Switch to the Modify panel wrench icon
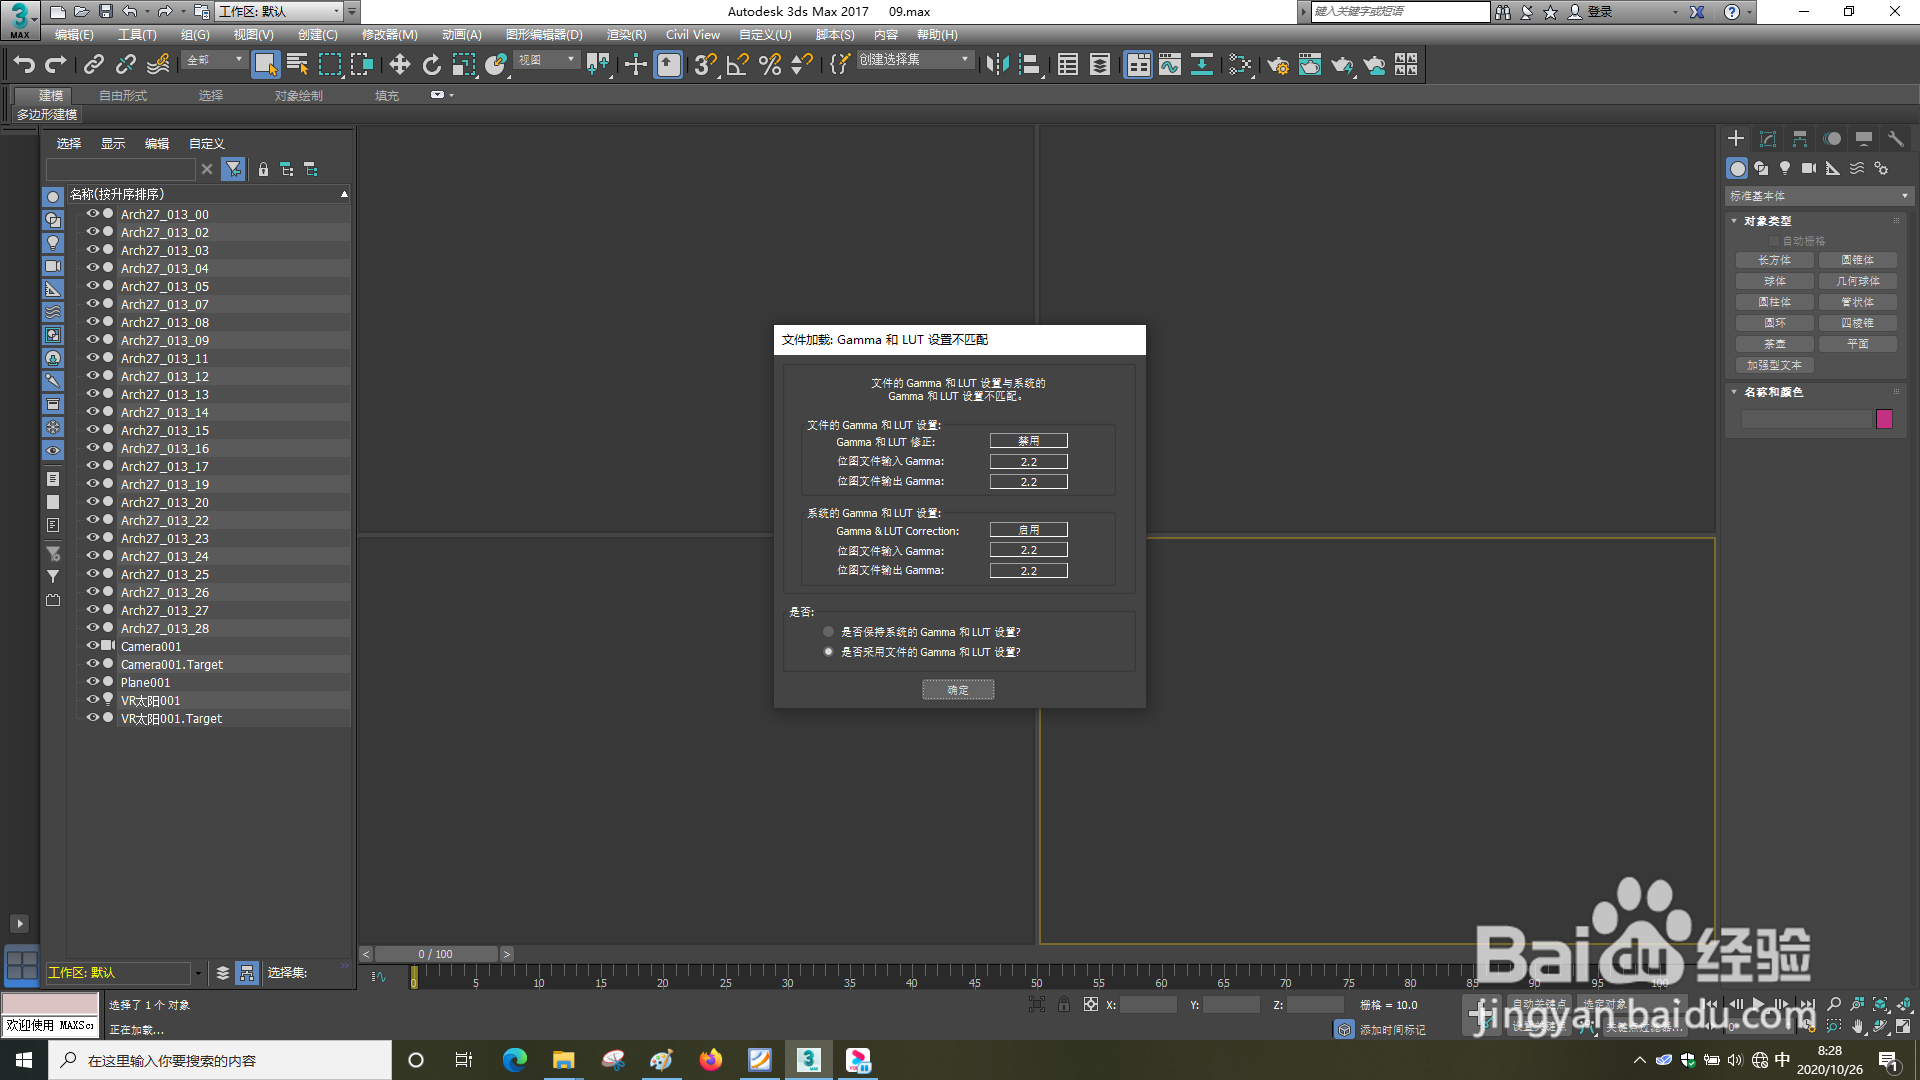 pyautogui.click(x=1895, y=139)
